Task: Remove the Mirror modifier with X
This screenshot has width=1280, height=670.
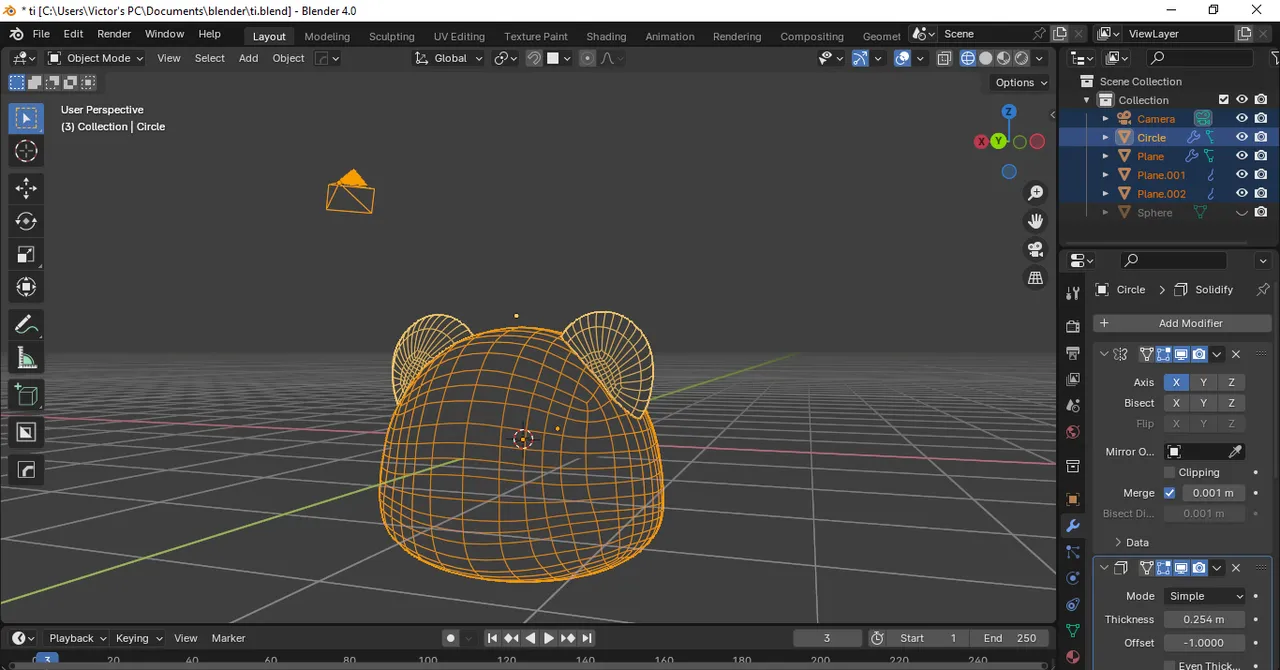Action: [1236, 354]
